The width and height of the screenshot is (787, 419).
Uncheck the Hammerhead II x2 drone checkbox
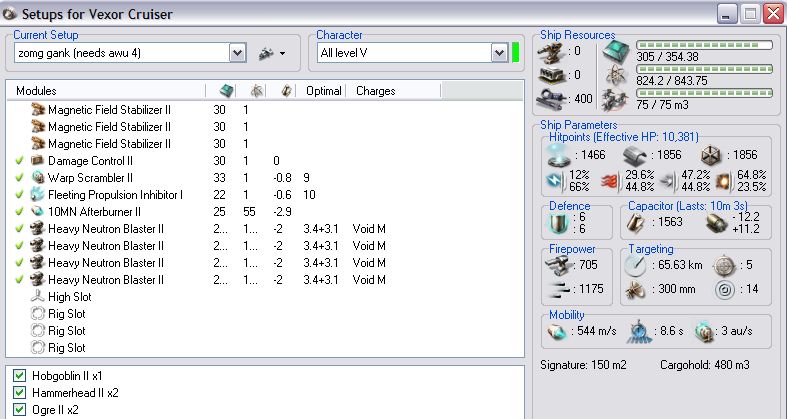click(20, 392)
